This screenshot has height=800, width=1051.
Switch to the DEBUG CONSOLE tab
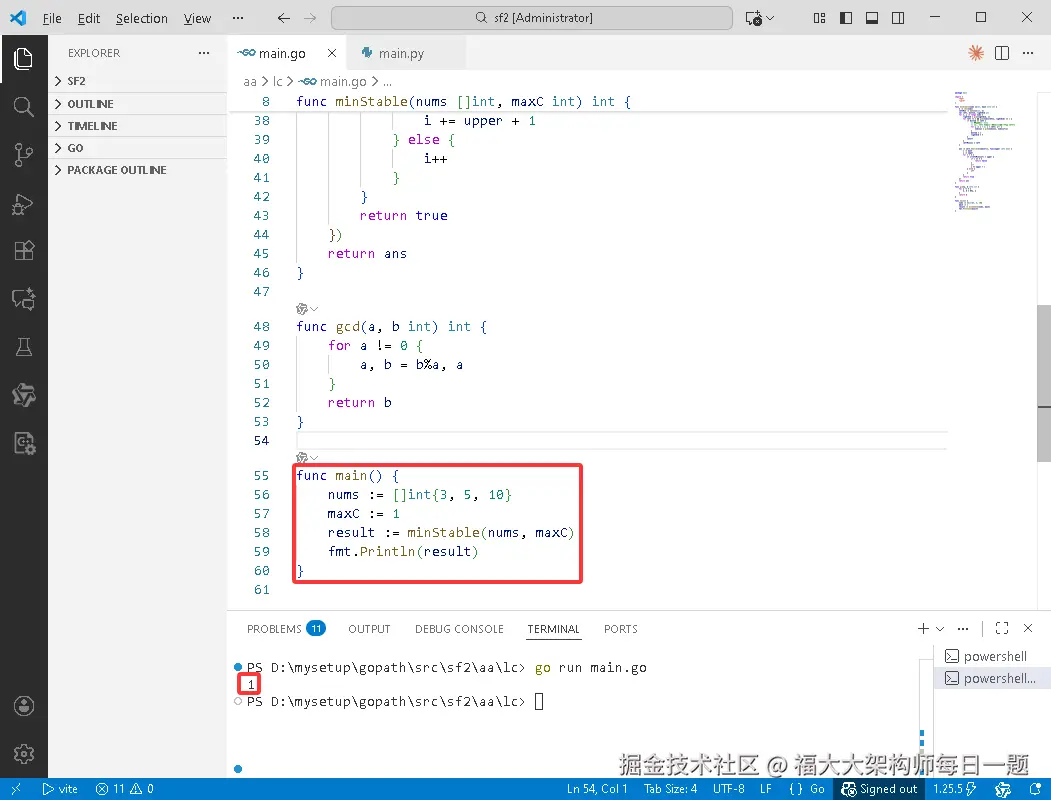(x=459, y=628)
